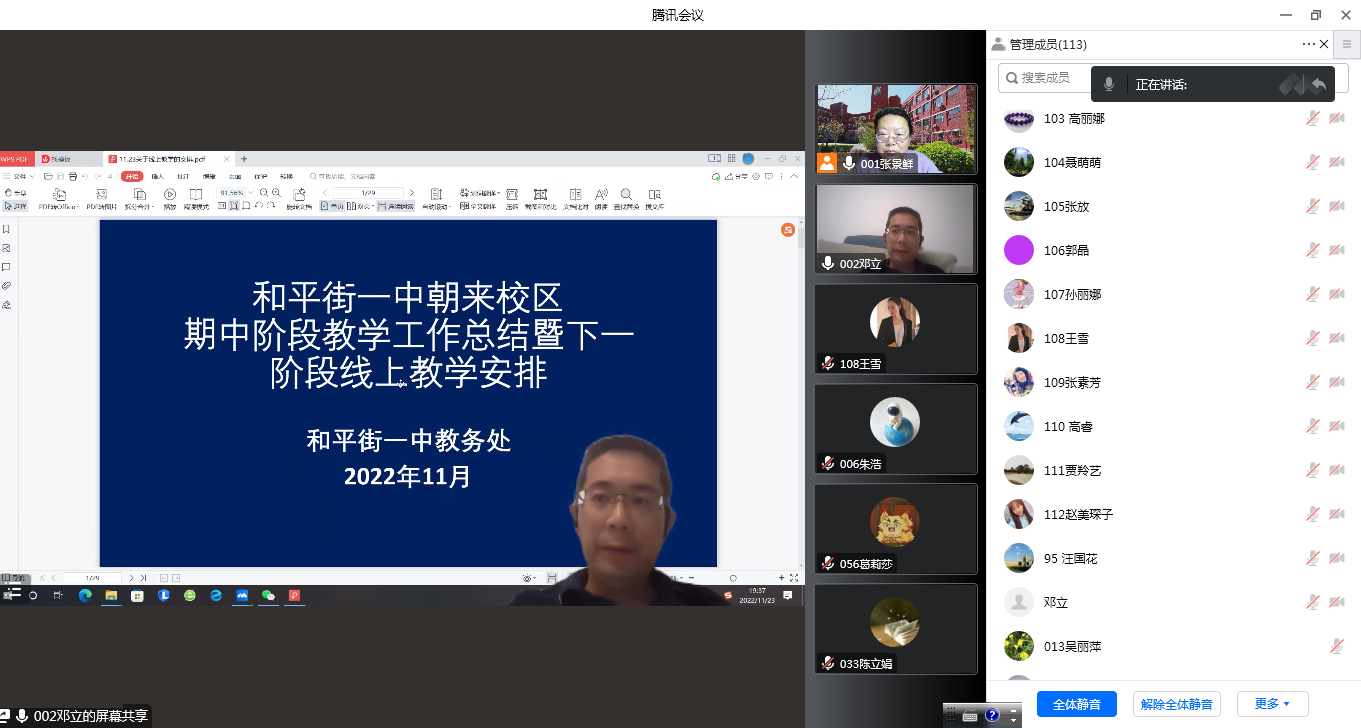Unmute microphone of 013吴丽萍
This screenshot has height=728, width=1361.
tap(1336, 647)
